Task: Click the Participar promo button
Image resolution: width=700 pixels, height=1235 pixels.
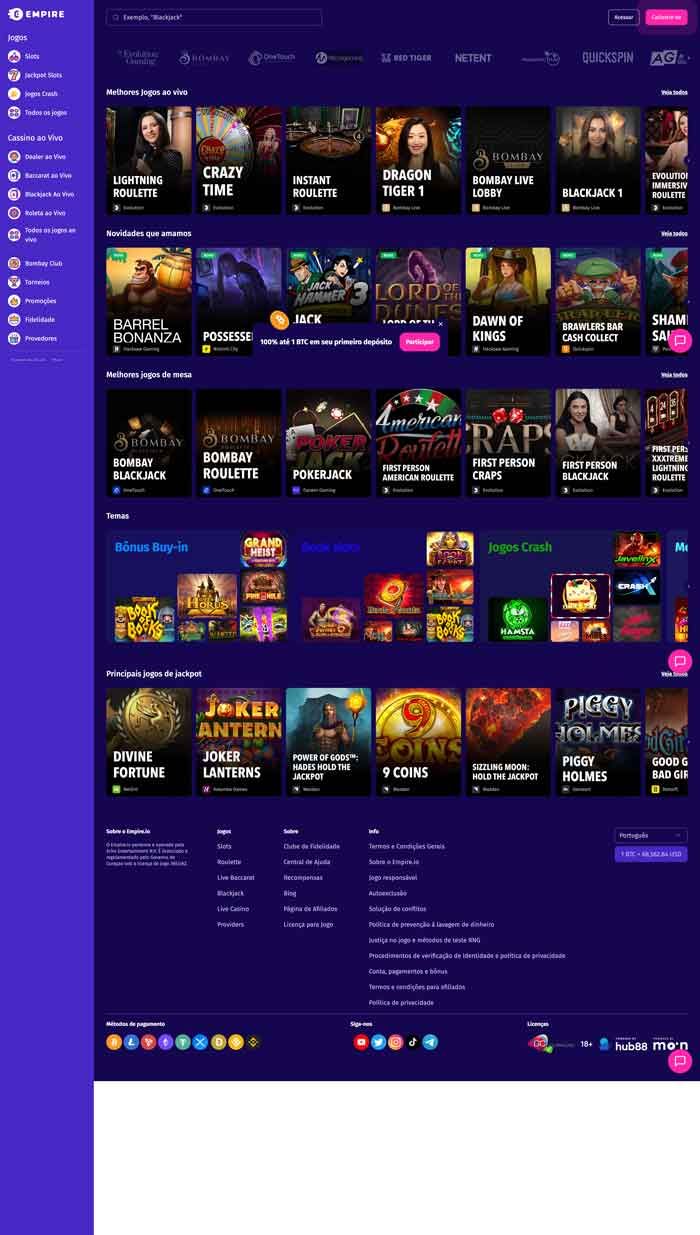Action: pyautogui.click(x=420, y=342)
